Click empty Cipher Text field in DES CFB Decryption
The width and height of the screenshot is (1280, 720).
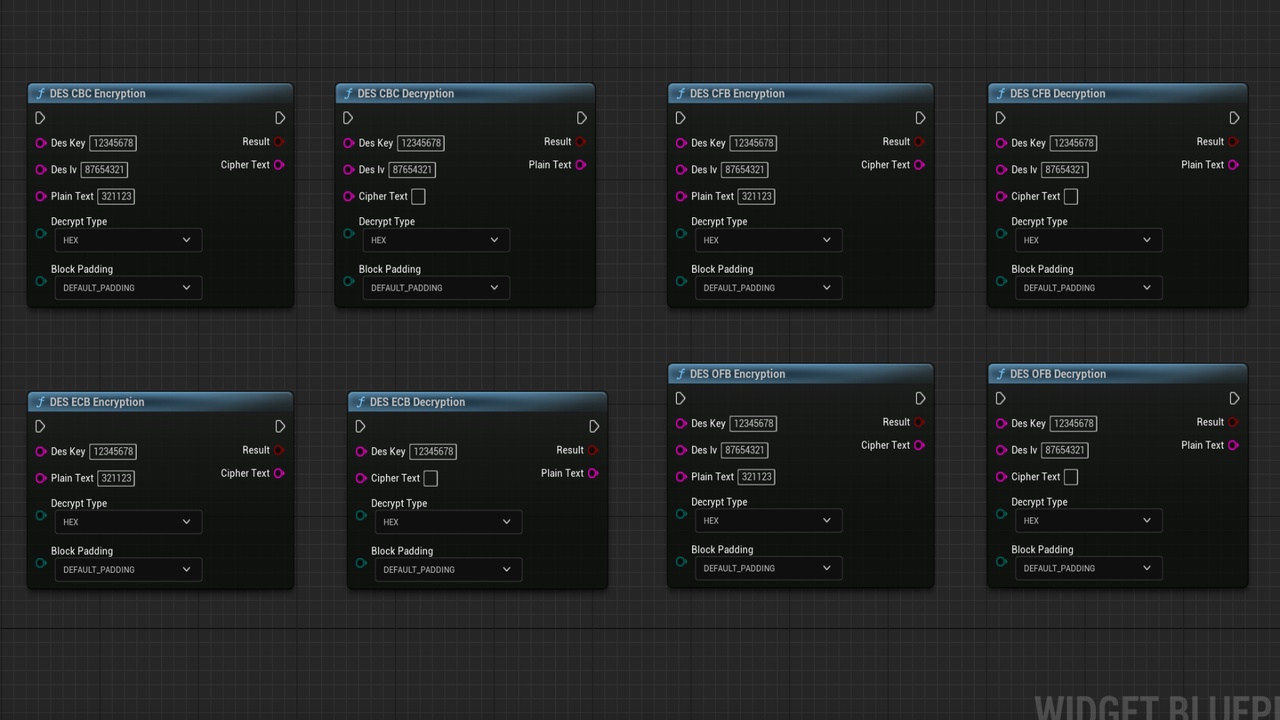(1071, 197)
